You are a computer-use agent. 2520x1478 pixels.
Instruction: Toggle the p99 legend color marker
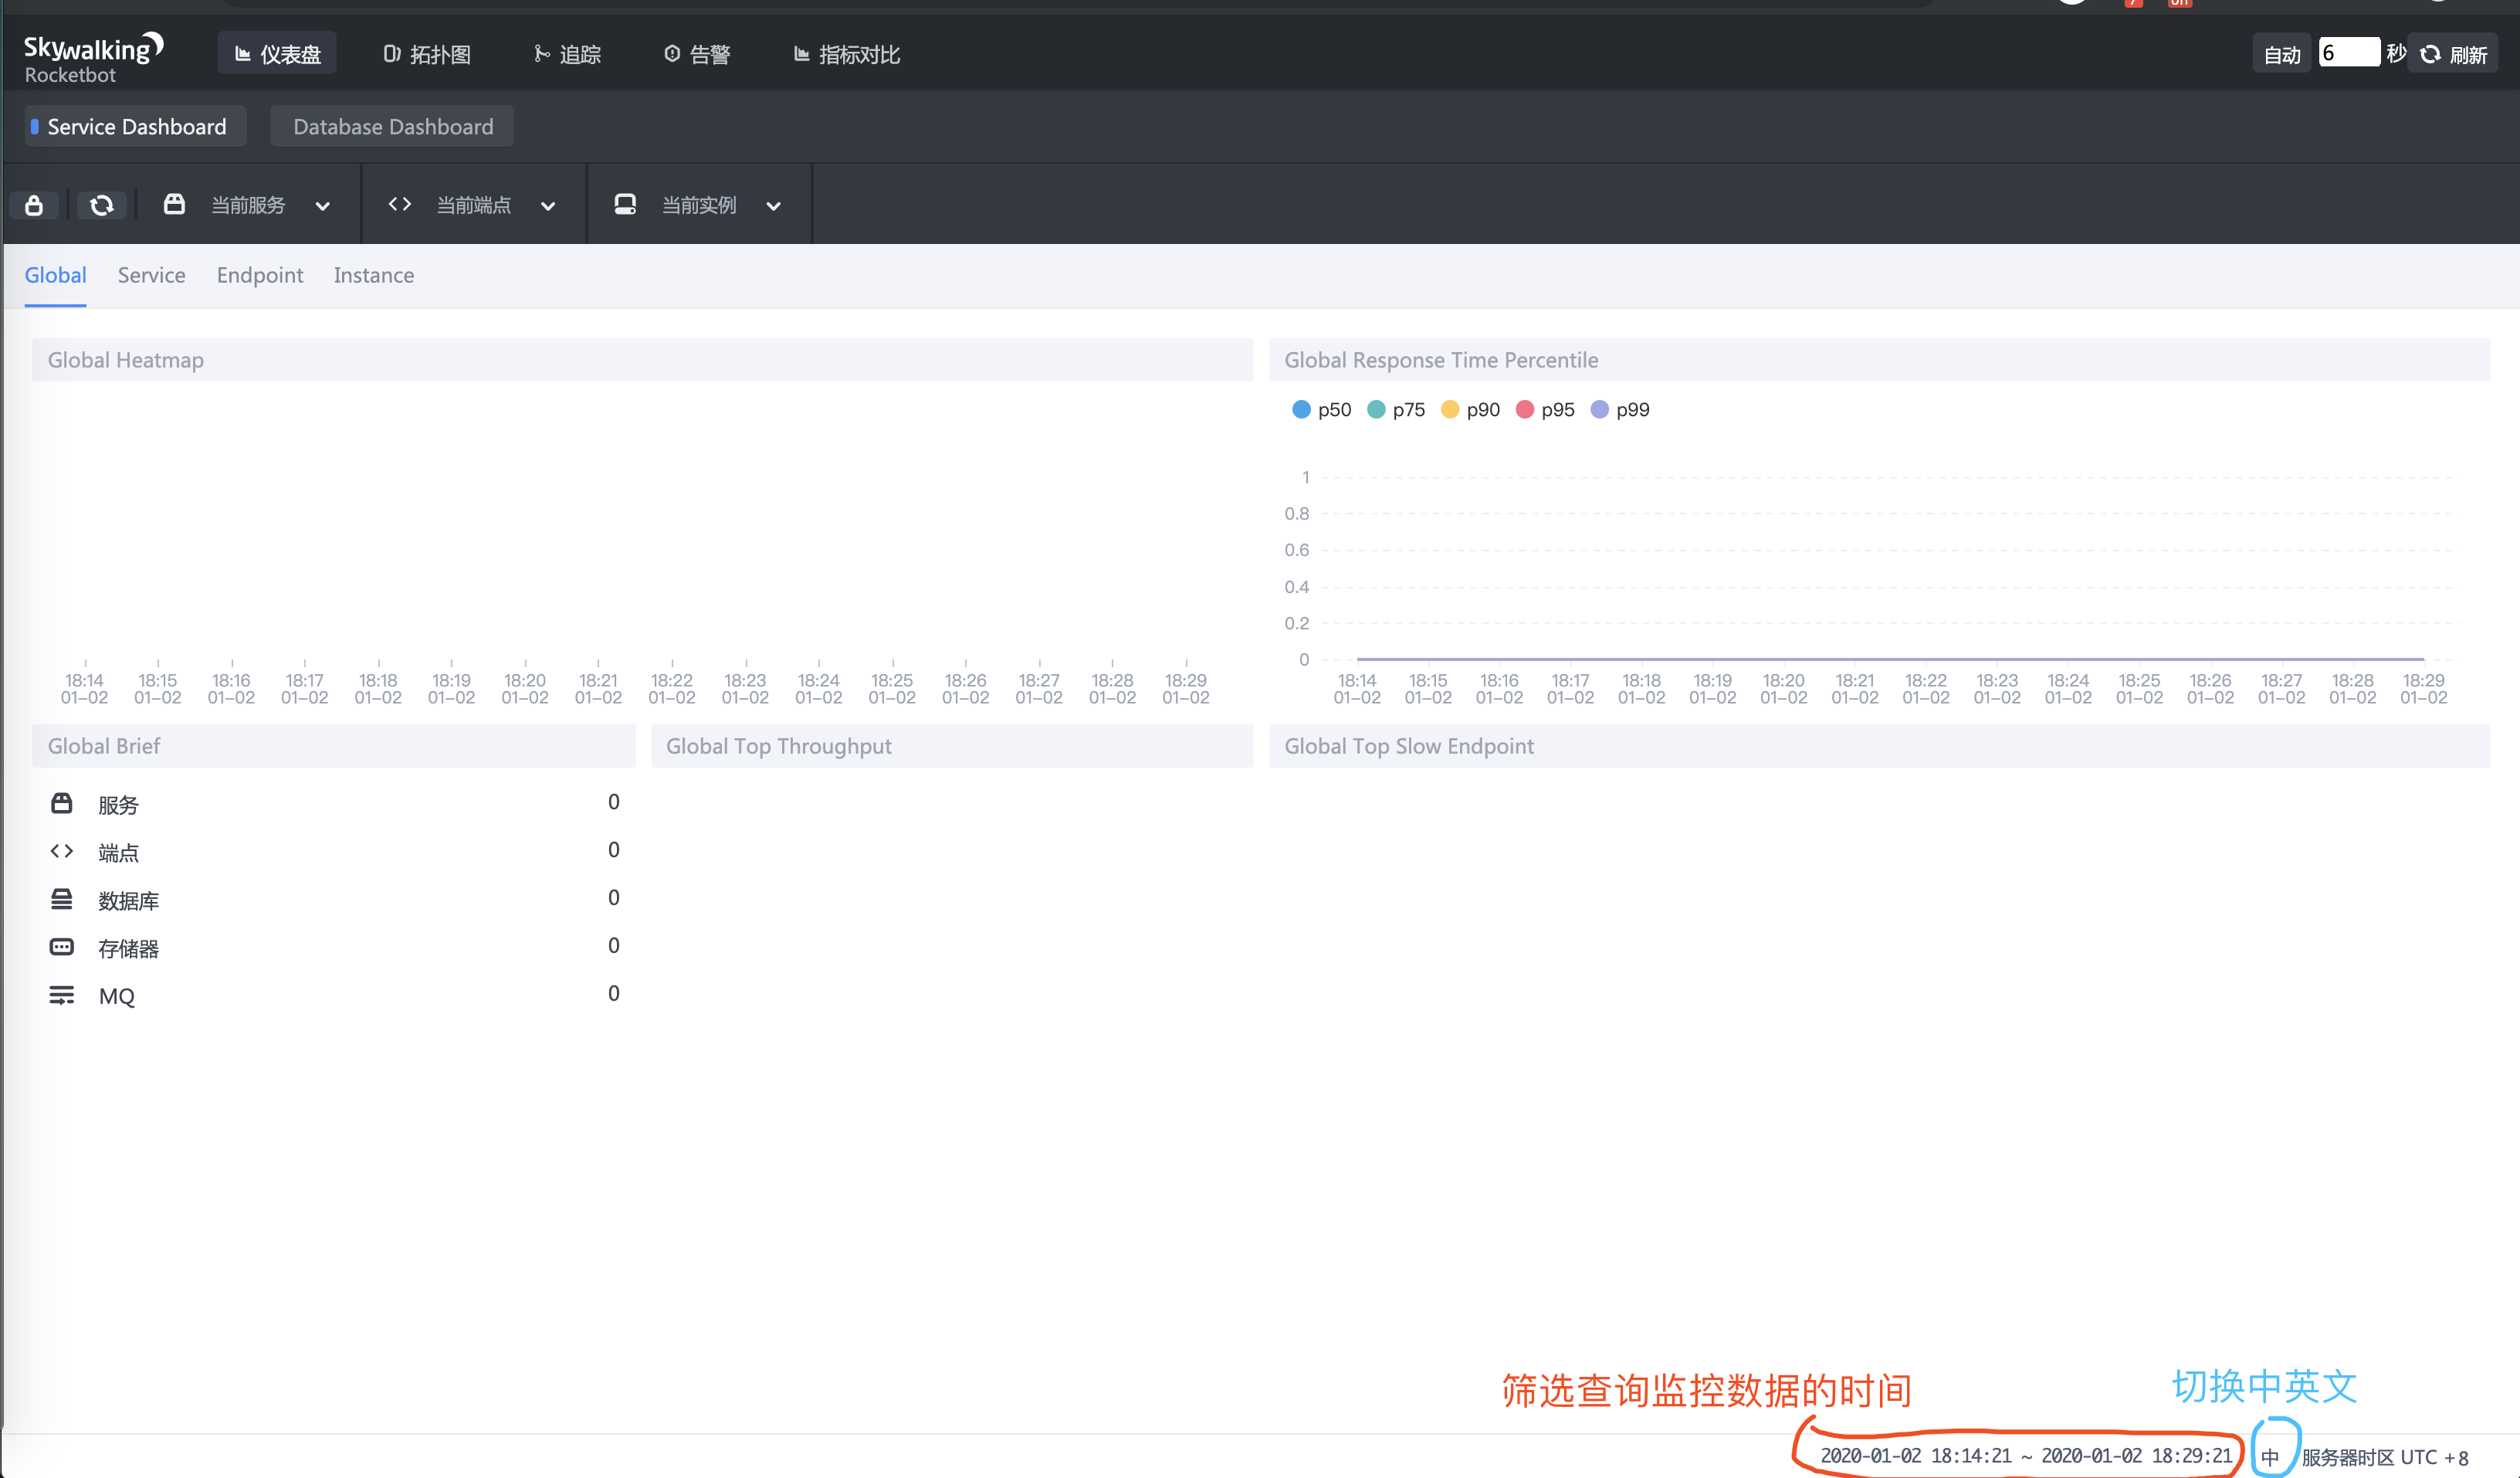1601,409
